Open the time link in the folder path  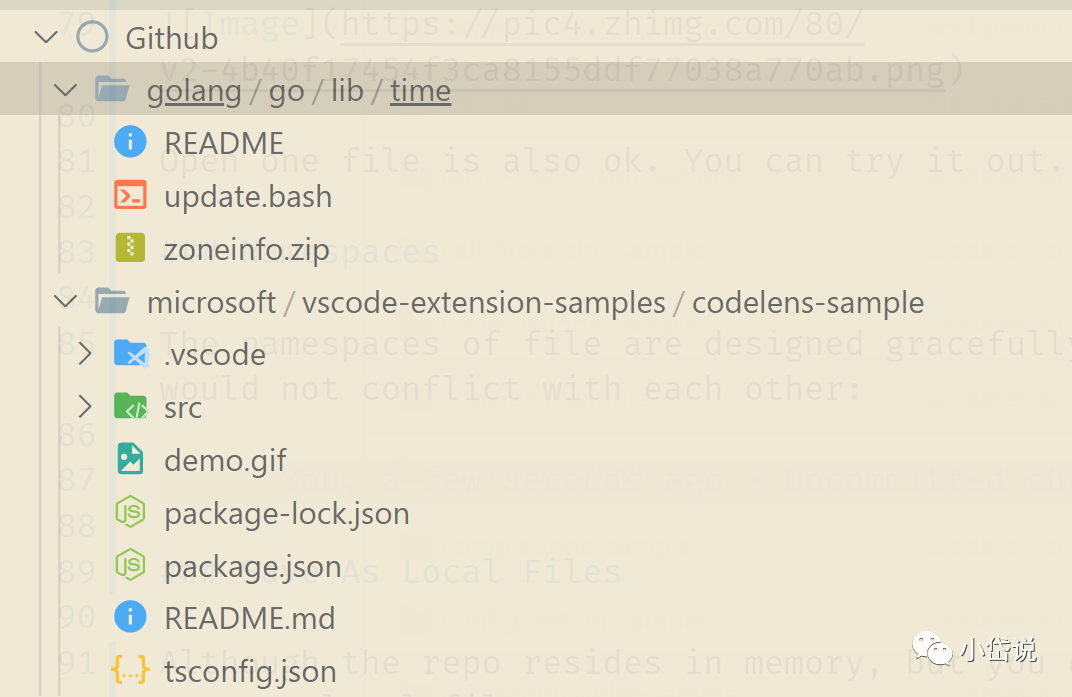click(420, 91)
